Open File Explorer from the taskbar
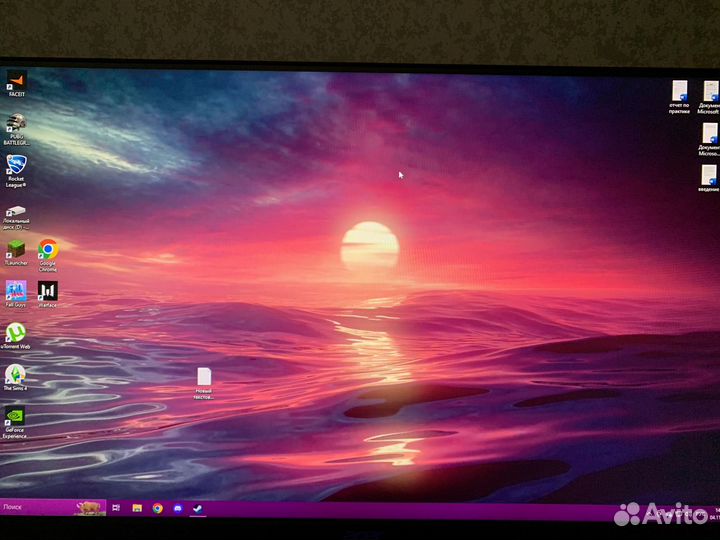This screenshot has height=540, width=720. pyautogui.click(x=137, y=508)
